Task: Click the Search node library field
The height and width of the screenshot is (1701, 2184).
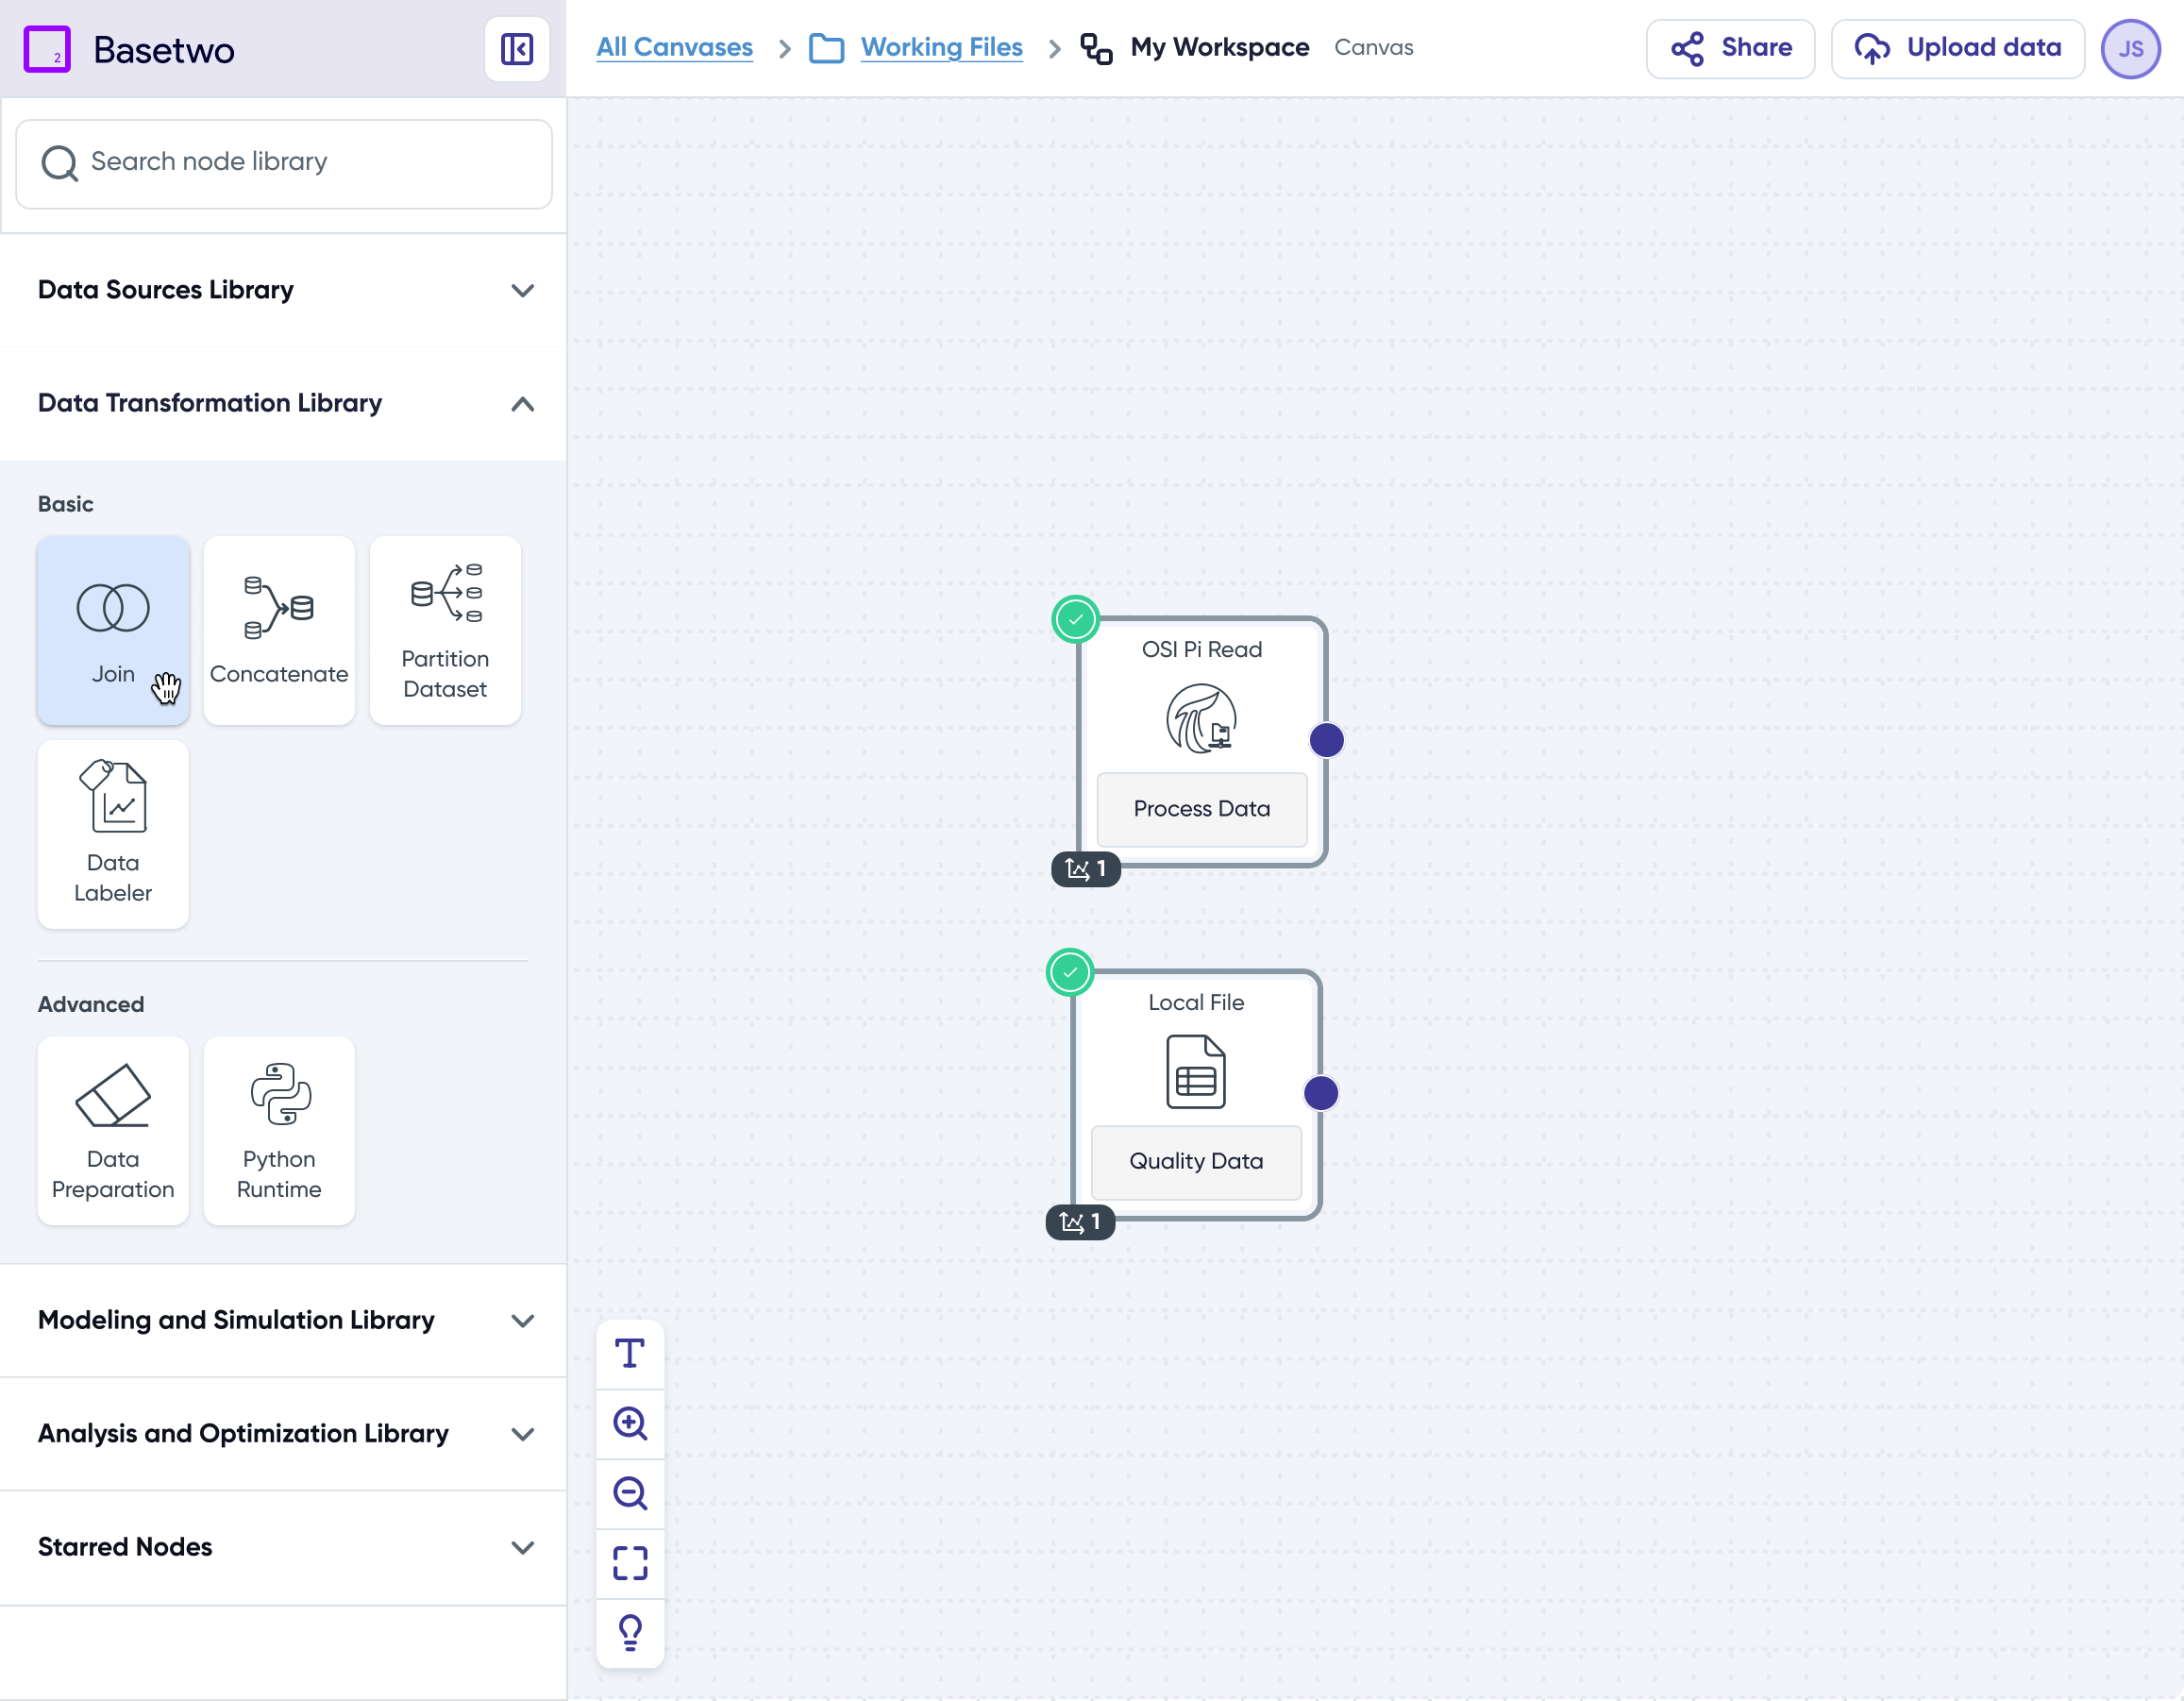Action: point(284,163)
